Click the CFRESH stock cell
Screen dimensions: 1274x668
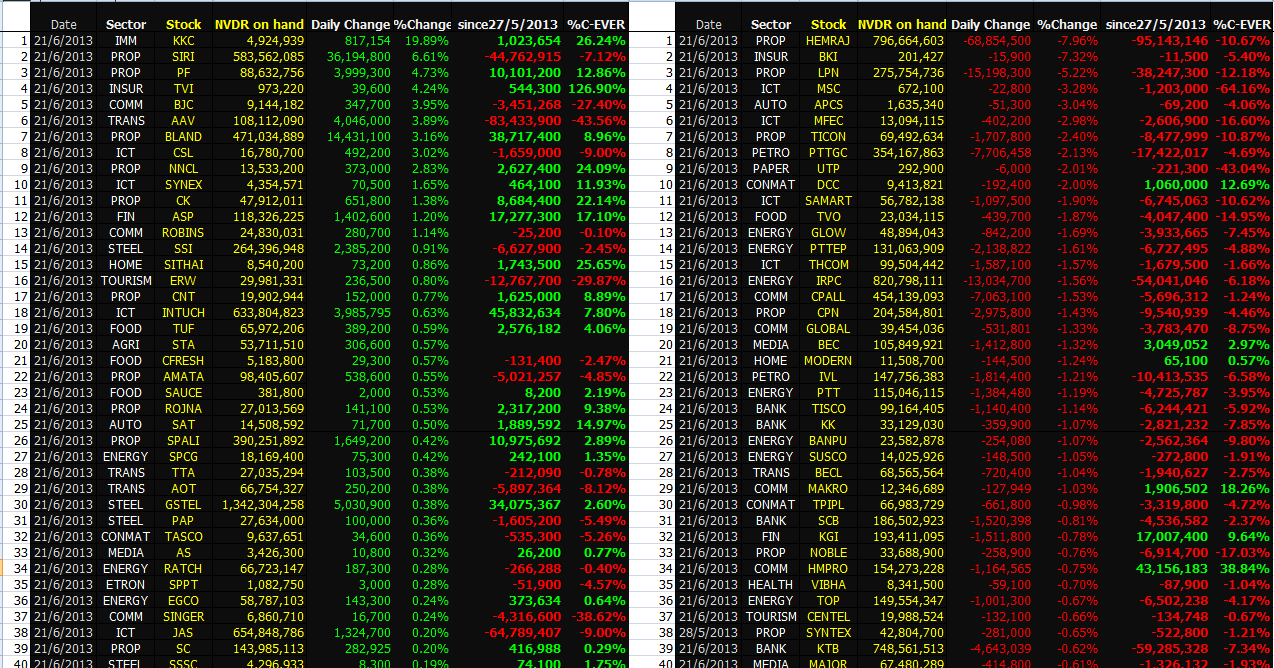[184, 361]
